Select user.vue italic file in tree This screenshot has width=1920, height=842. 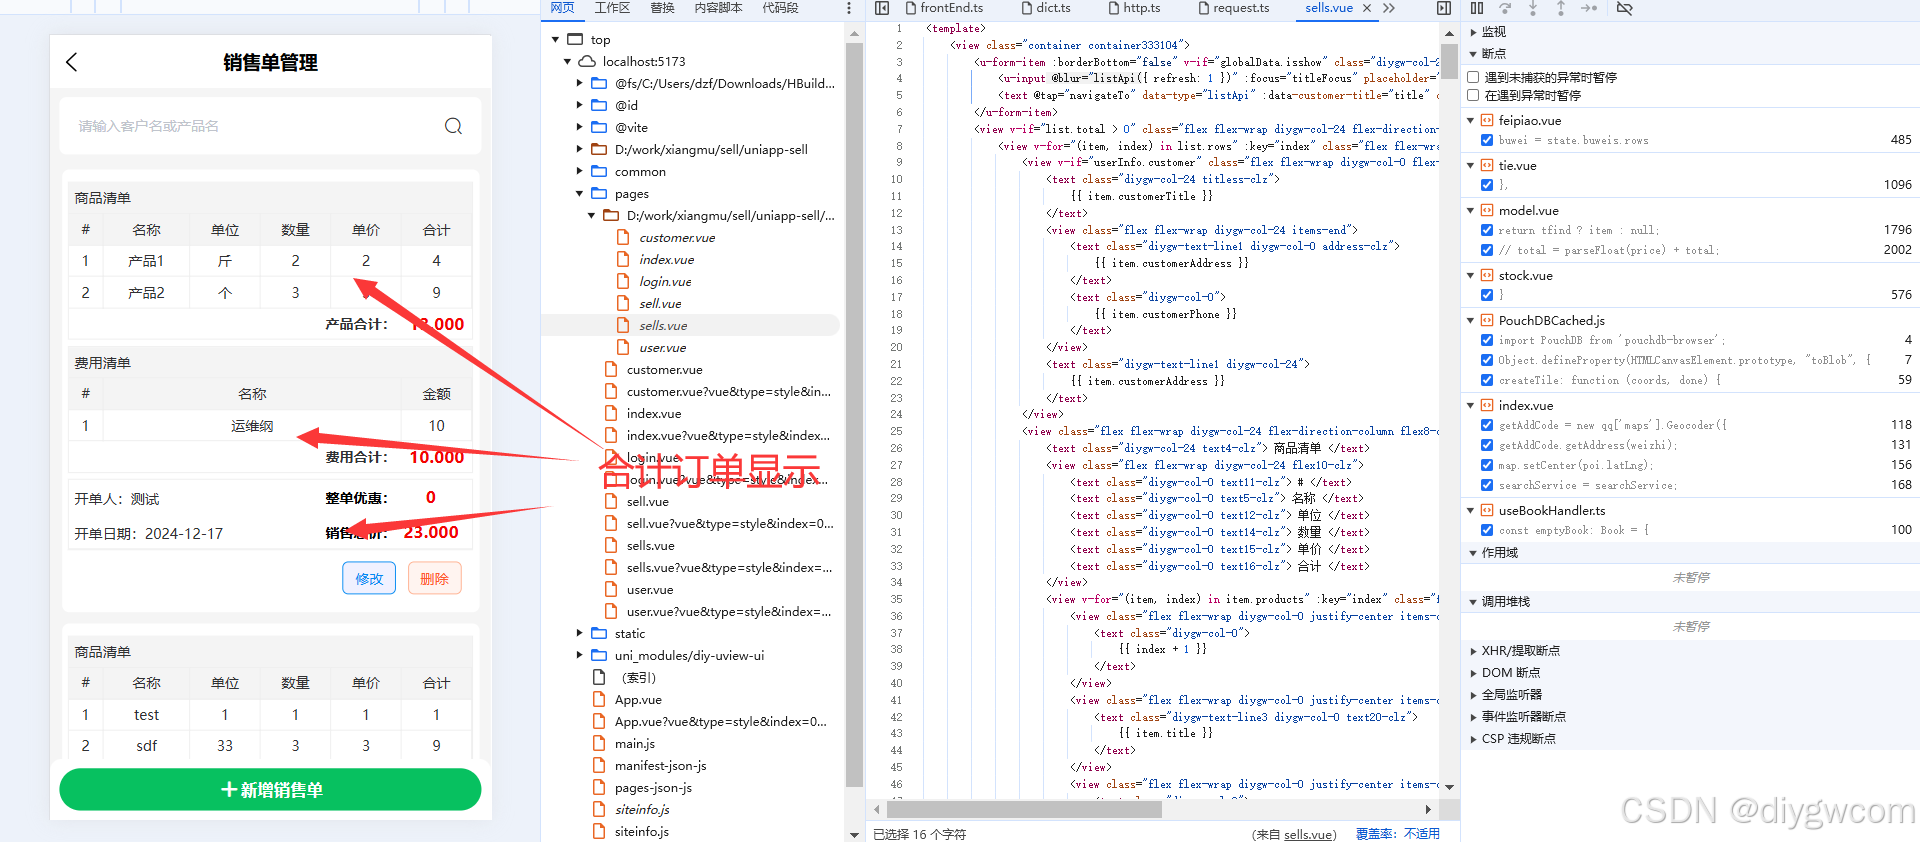click(x=662, y=348)
